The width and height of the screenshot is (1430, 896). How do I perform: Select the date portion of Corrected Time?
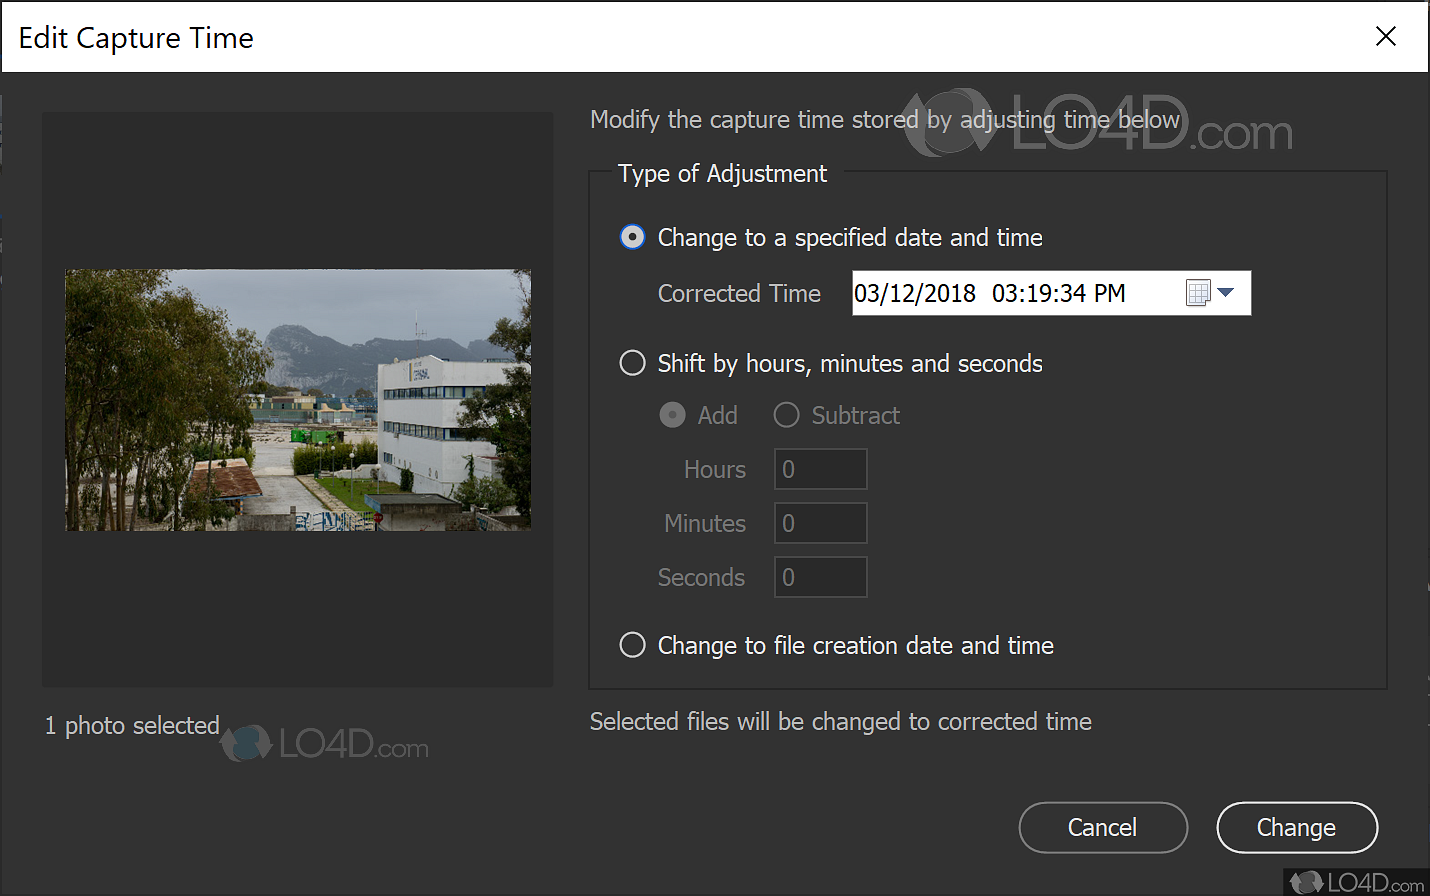click(915, 292)
